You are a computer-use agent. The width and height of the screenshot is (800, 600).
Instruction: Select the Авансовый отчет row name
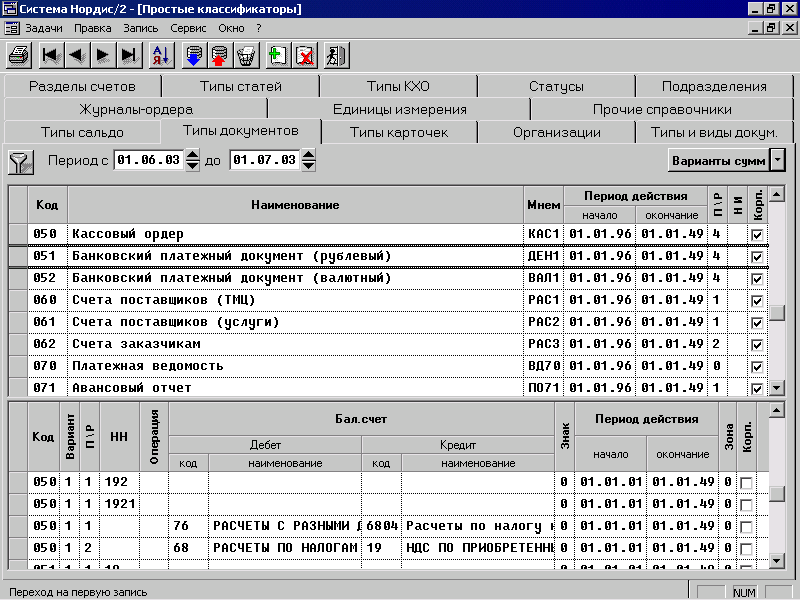coord(132,388)
